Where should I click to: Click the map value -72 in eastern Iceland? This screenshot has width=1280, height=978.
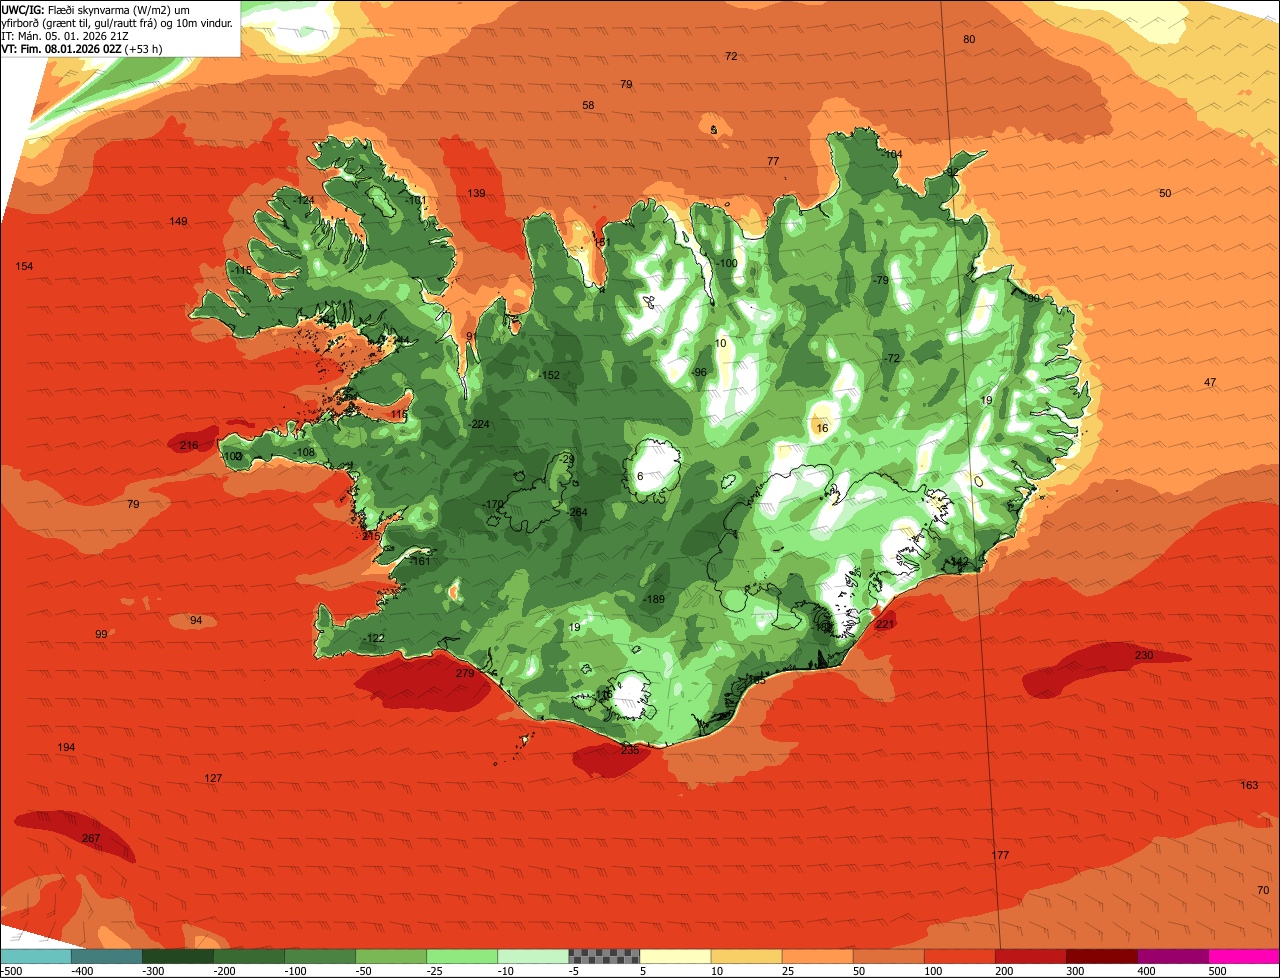coord(892,358)
